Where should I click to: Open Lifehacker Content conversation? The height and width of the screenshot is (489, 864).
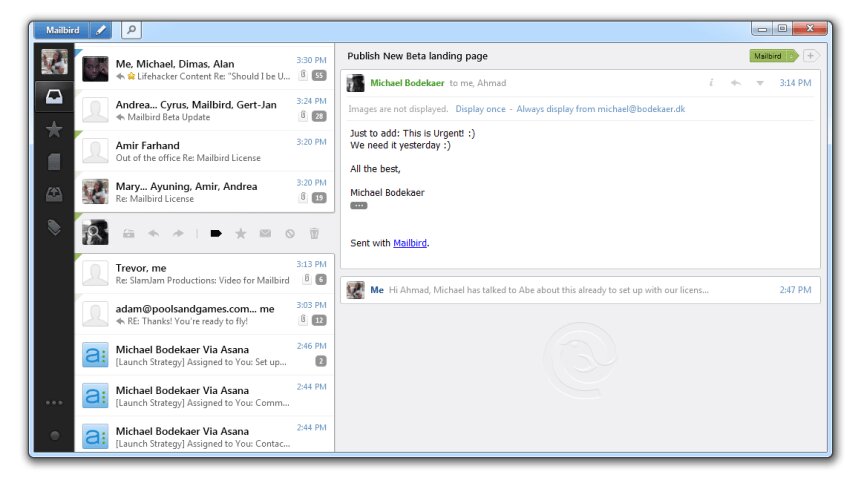pyautogui.click(x=204, y=69)
